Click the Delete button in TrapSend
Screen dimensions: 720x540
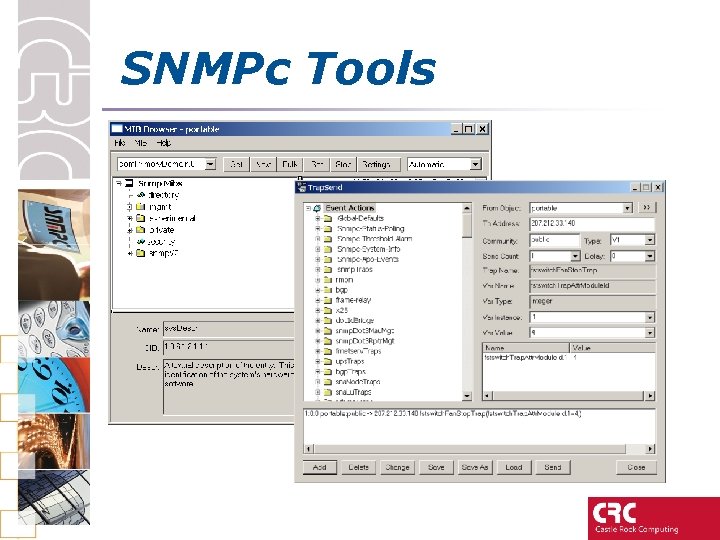pos(359,467)
